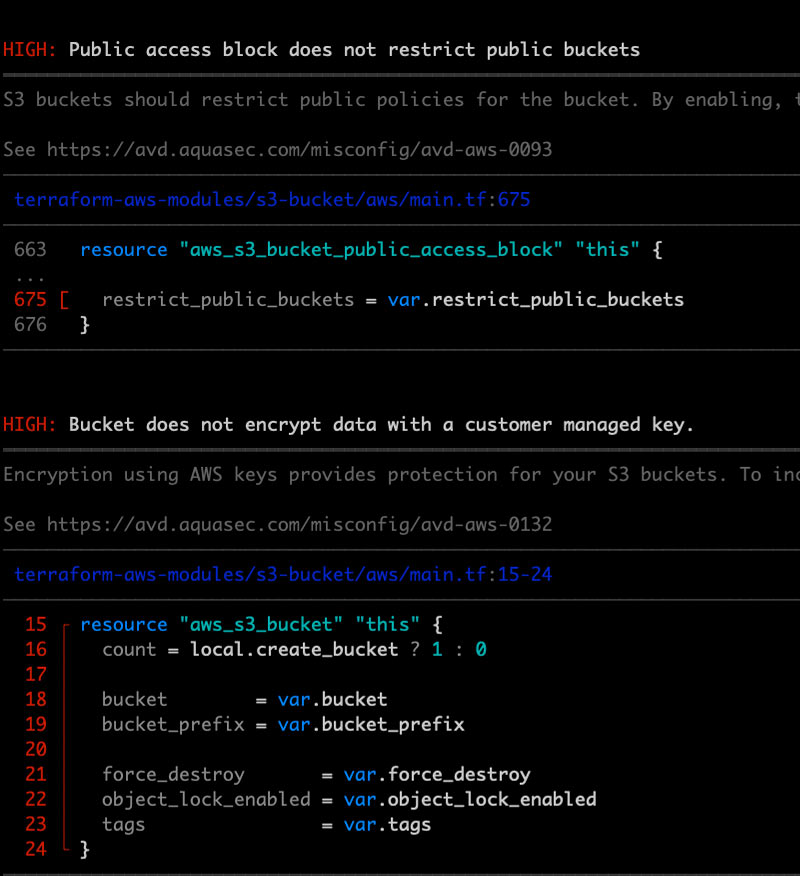Screen dimensions: 800x876
Task: Click the cyan '1' on line 16
Action: click(437, 650)
